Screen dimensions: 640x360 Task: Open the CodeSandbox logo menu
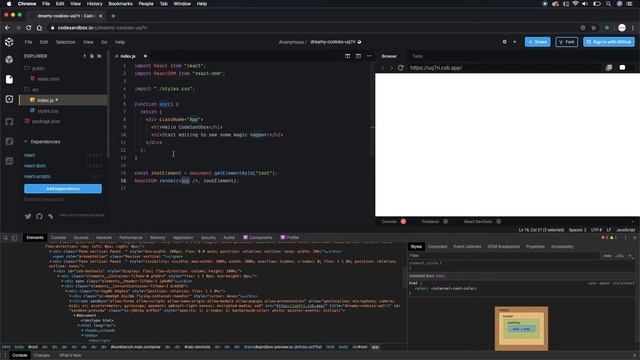coord(9,42)
